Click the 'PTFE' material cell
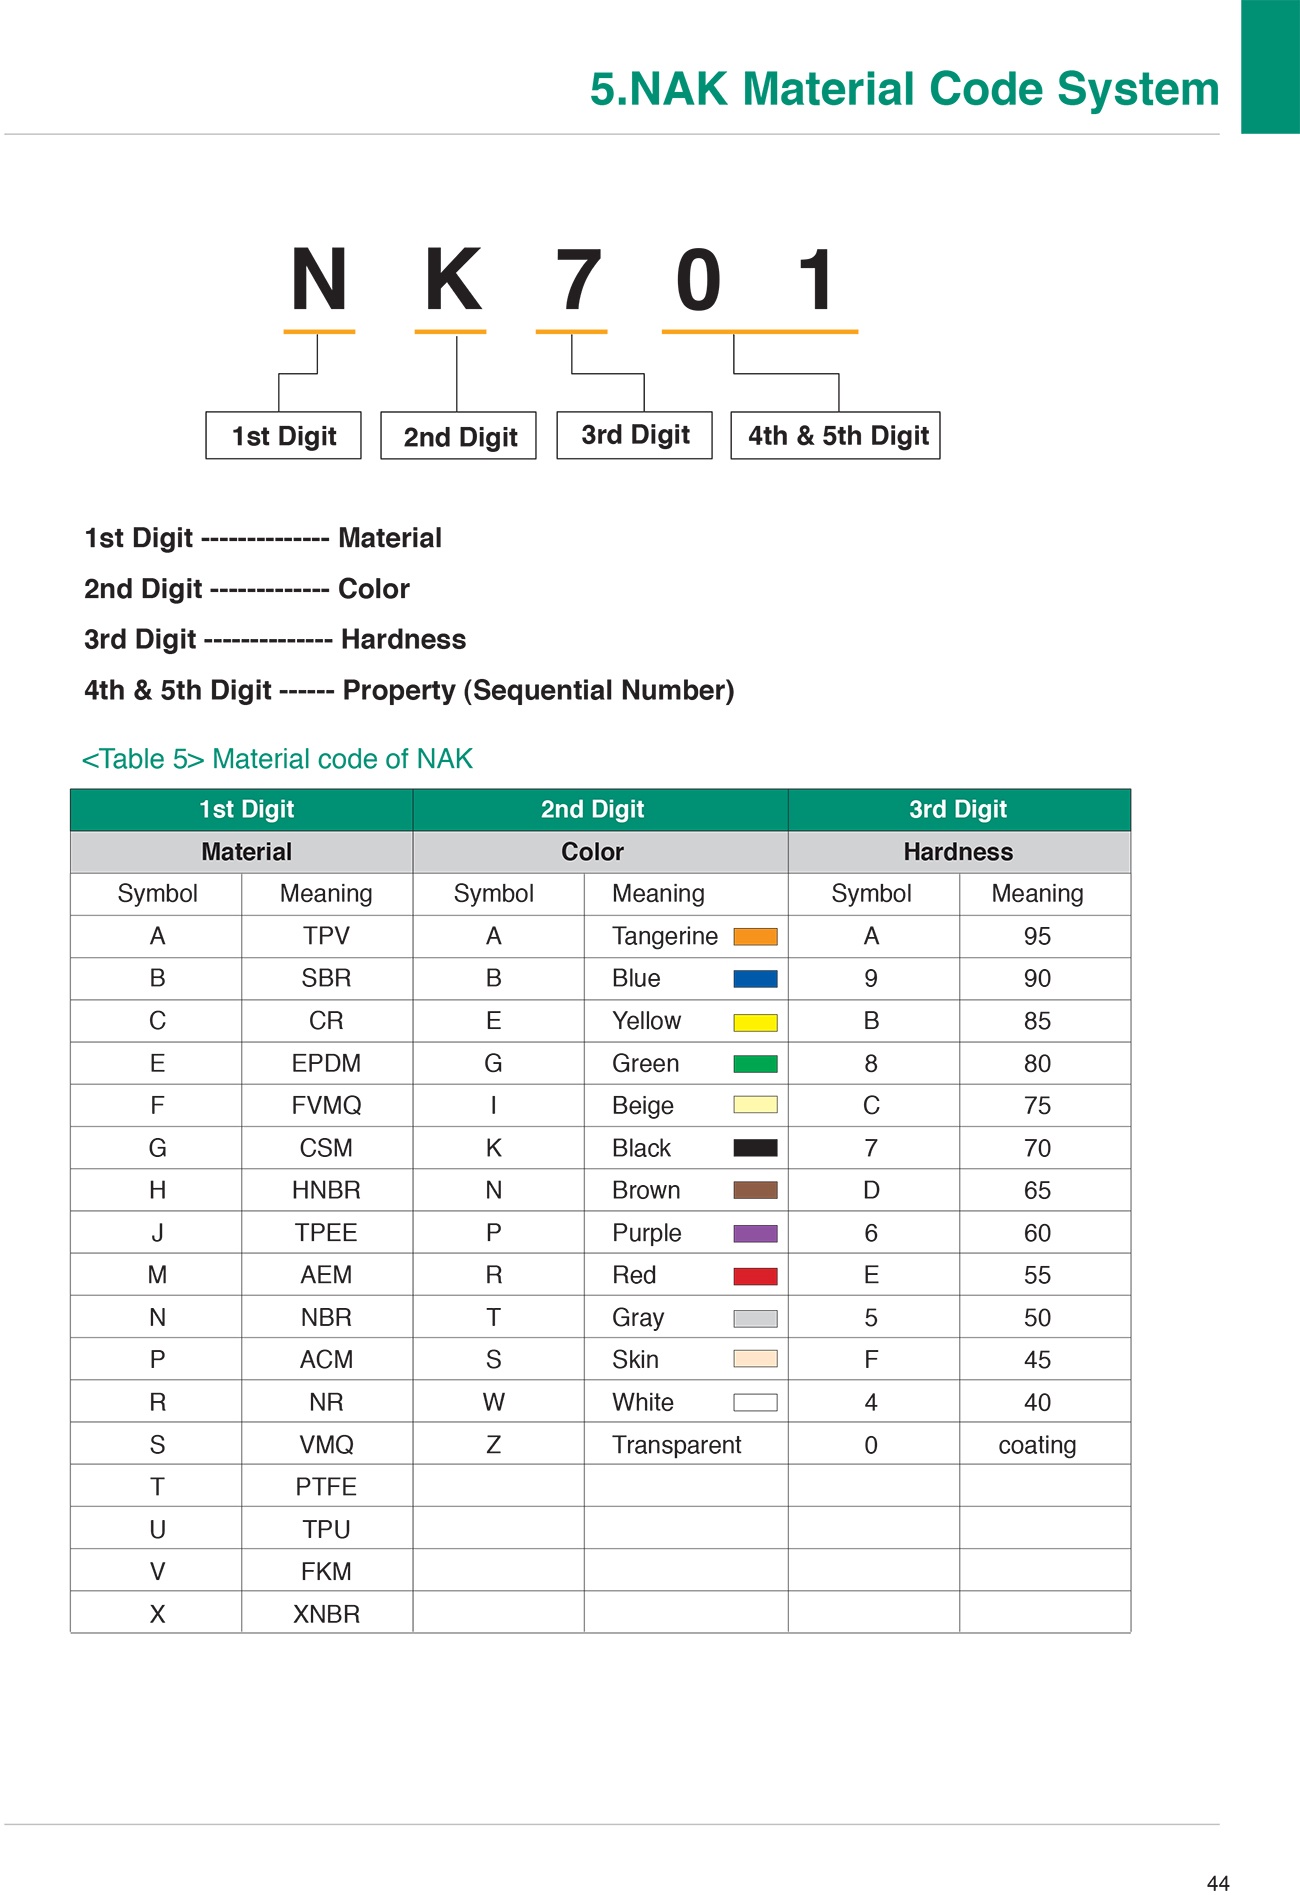Viewport: 1300px width, 1904px height. coord(327,1487)
